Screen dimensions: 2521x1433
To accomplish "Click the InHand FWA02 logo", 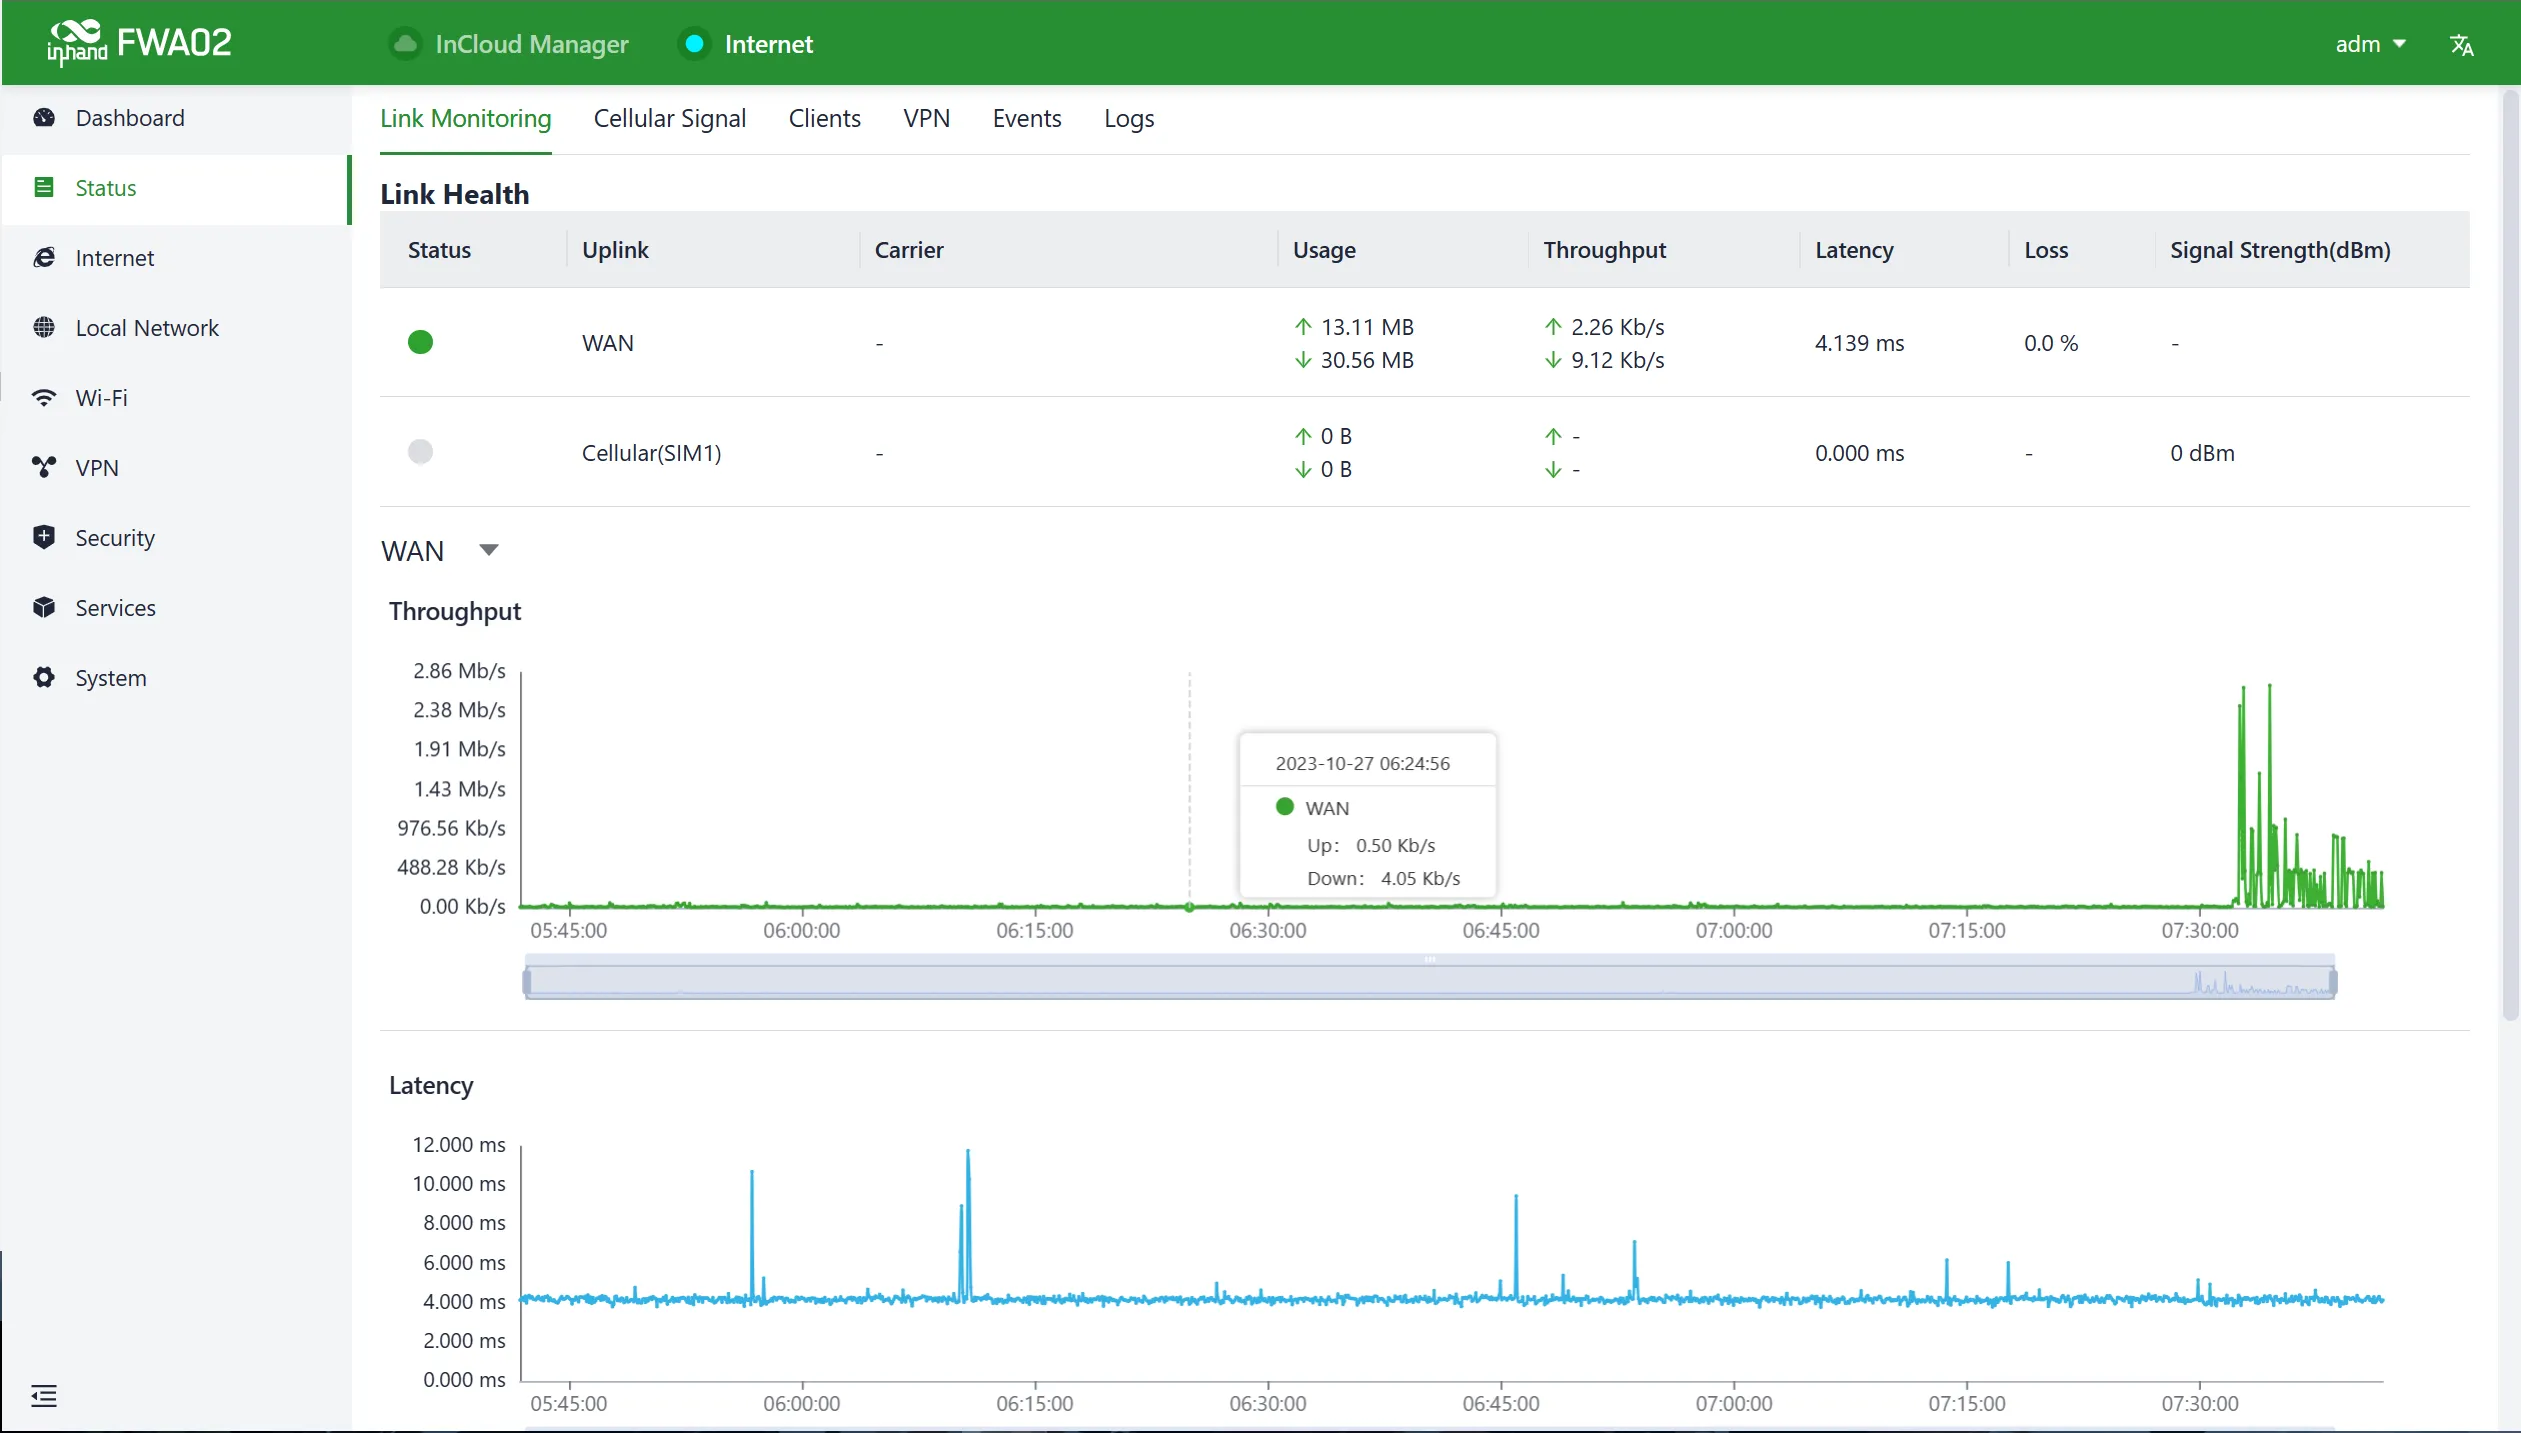I will [139, 43].
